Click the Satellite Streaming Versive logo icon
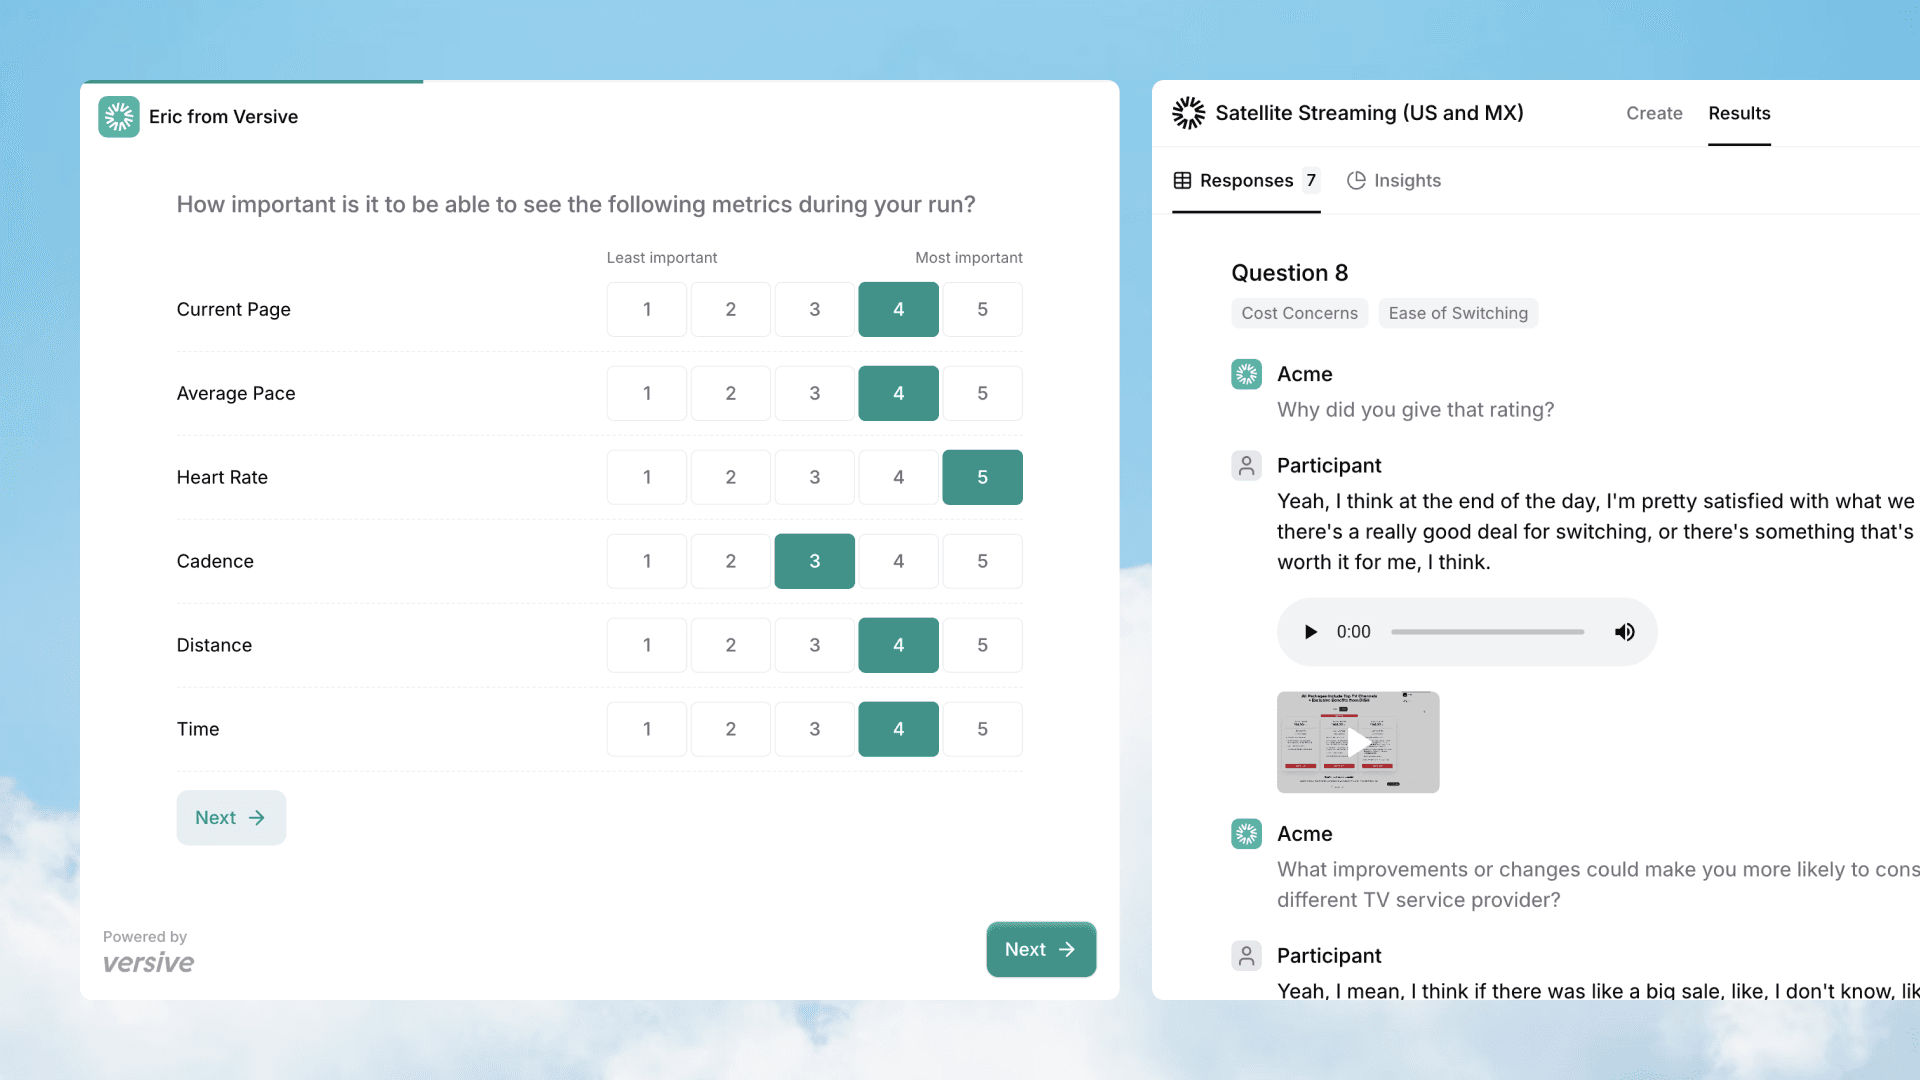 1187,112
